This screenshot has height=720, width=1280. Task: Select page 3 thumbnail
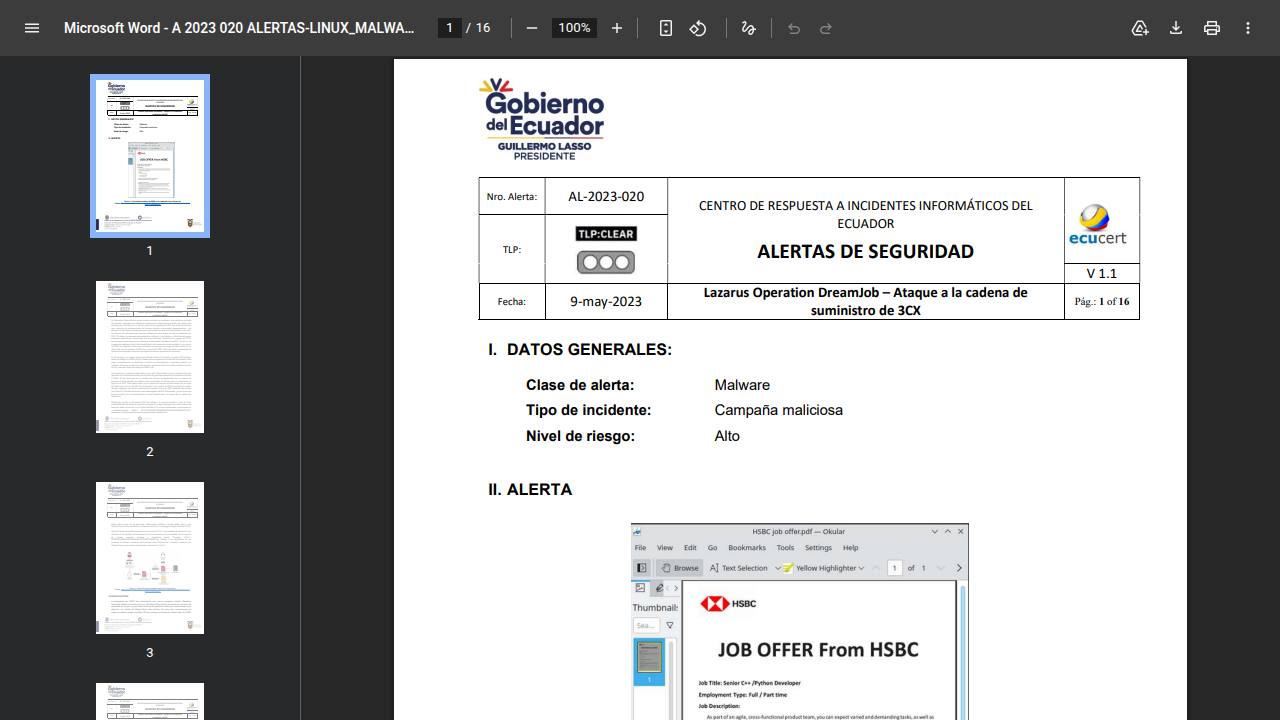150,558
